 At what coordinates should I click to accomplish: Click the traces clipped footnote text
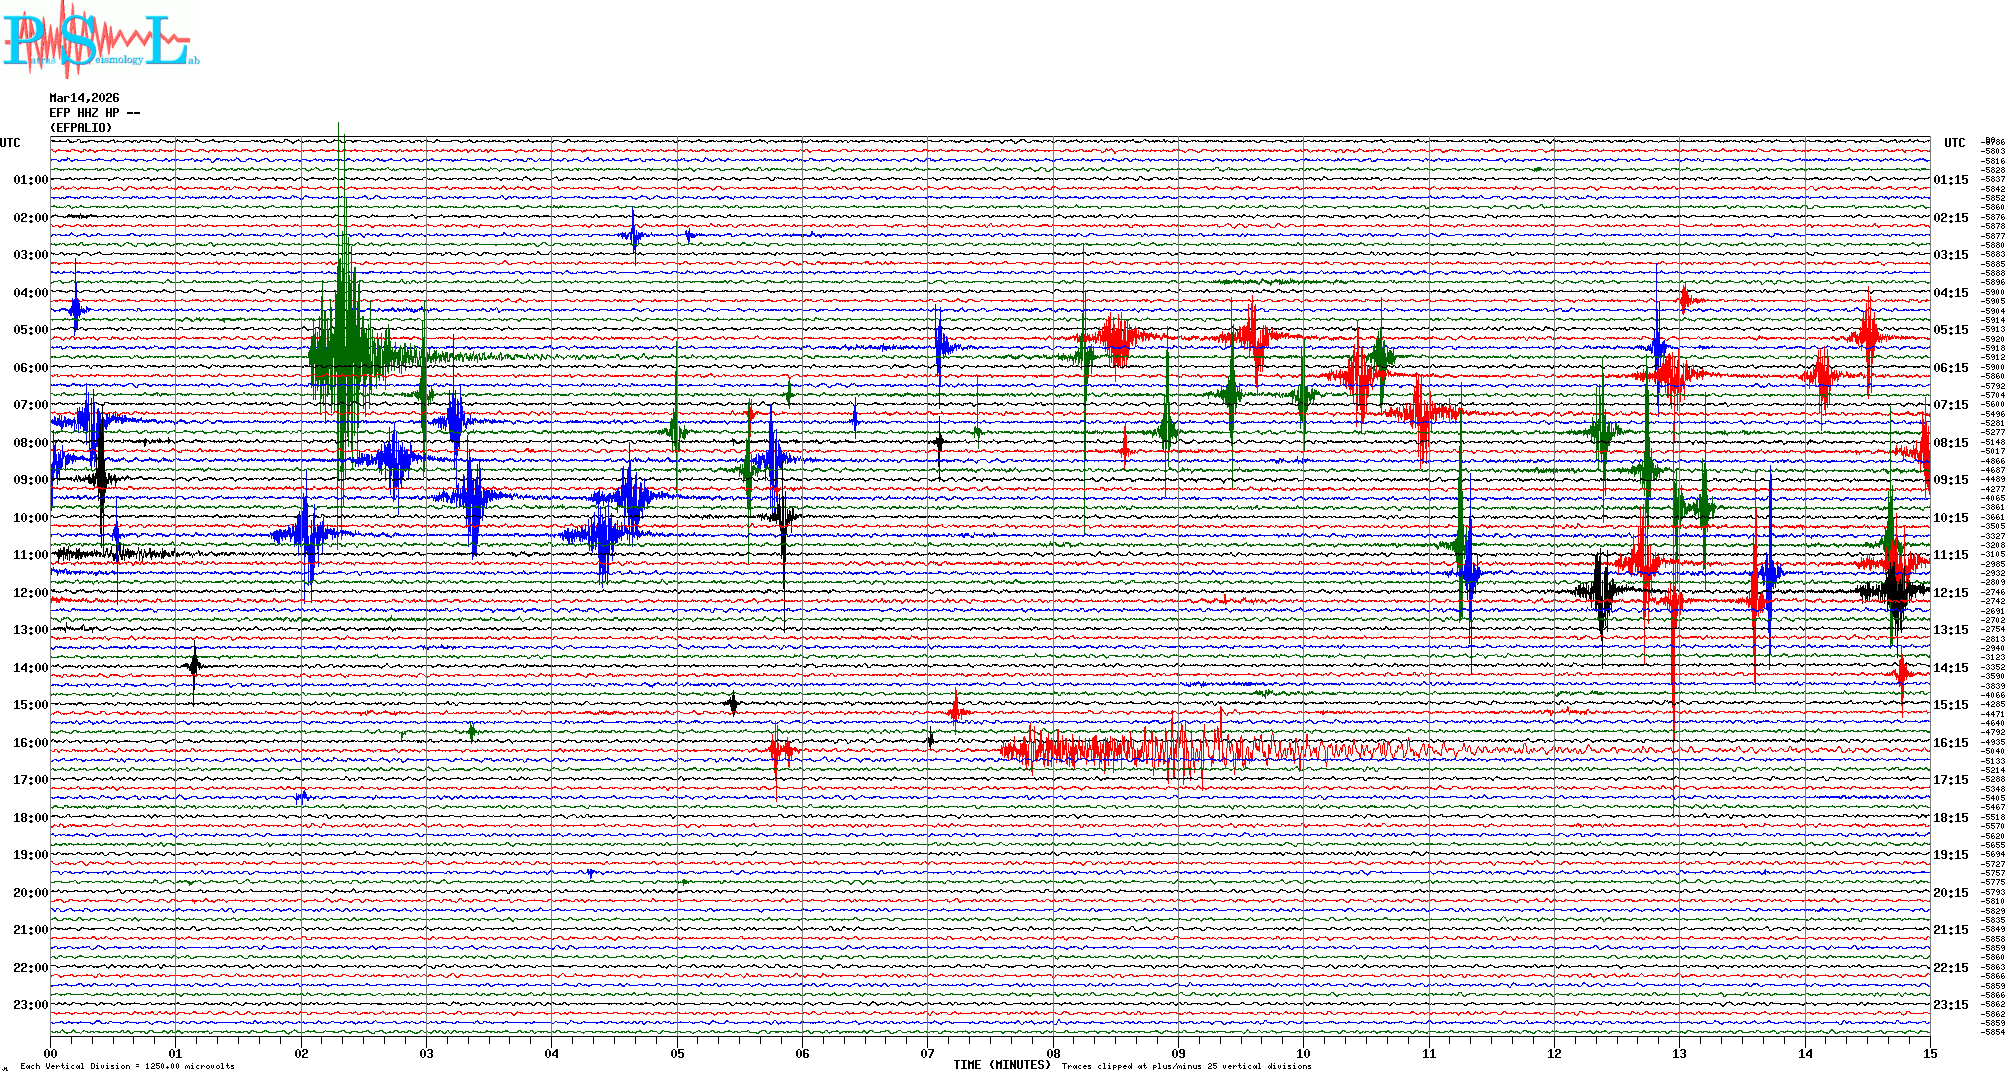coord(1186,1066)
